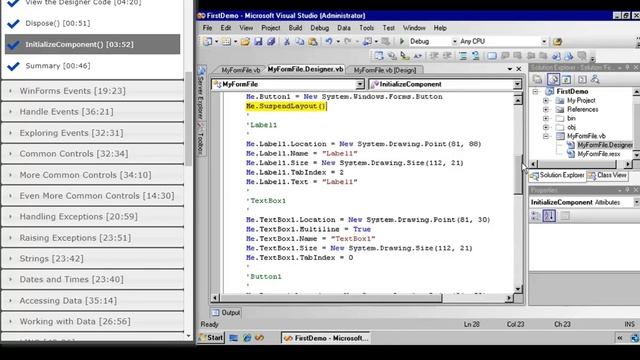640x360 pixels.
Task: Open the File menu
Action: (208, 28)
